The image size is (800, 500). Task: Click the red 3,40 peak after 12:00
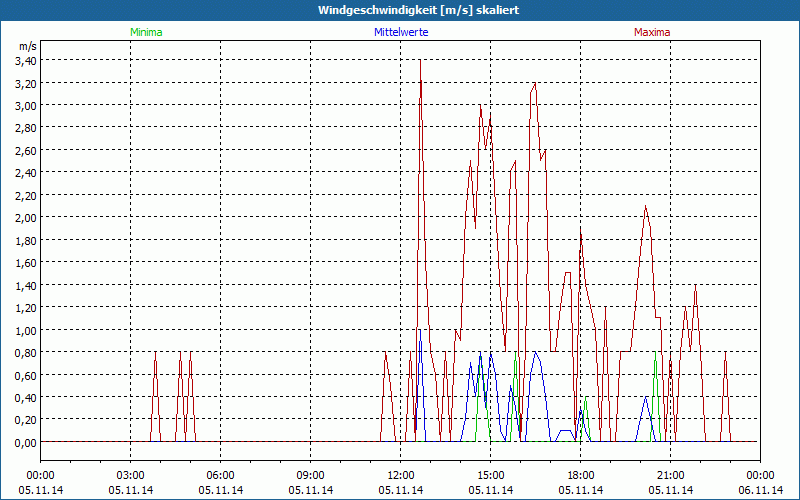pyautogui.click(x=420, y=61)
